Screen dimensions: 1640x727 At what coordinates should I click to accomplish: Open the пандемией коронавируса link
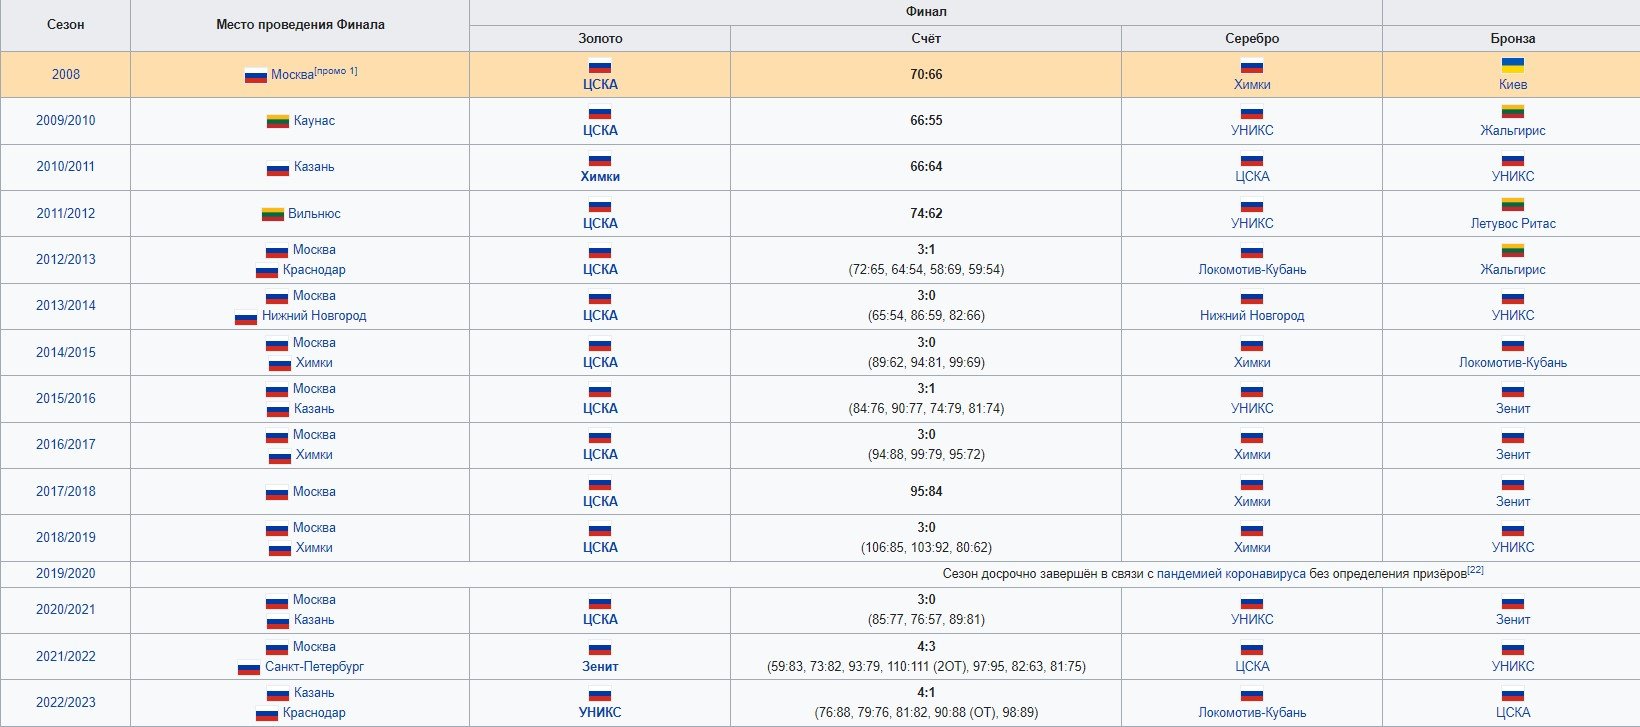click(x=1231, y=574)
